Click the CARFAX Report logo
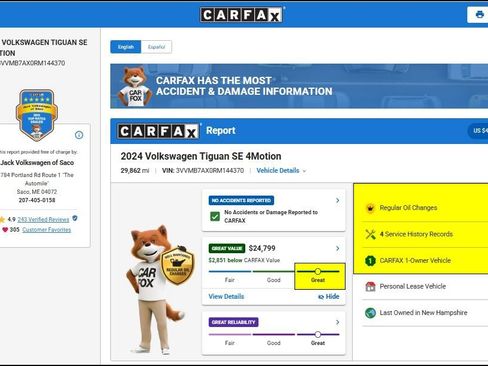 [158, 131]
